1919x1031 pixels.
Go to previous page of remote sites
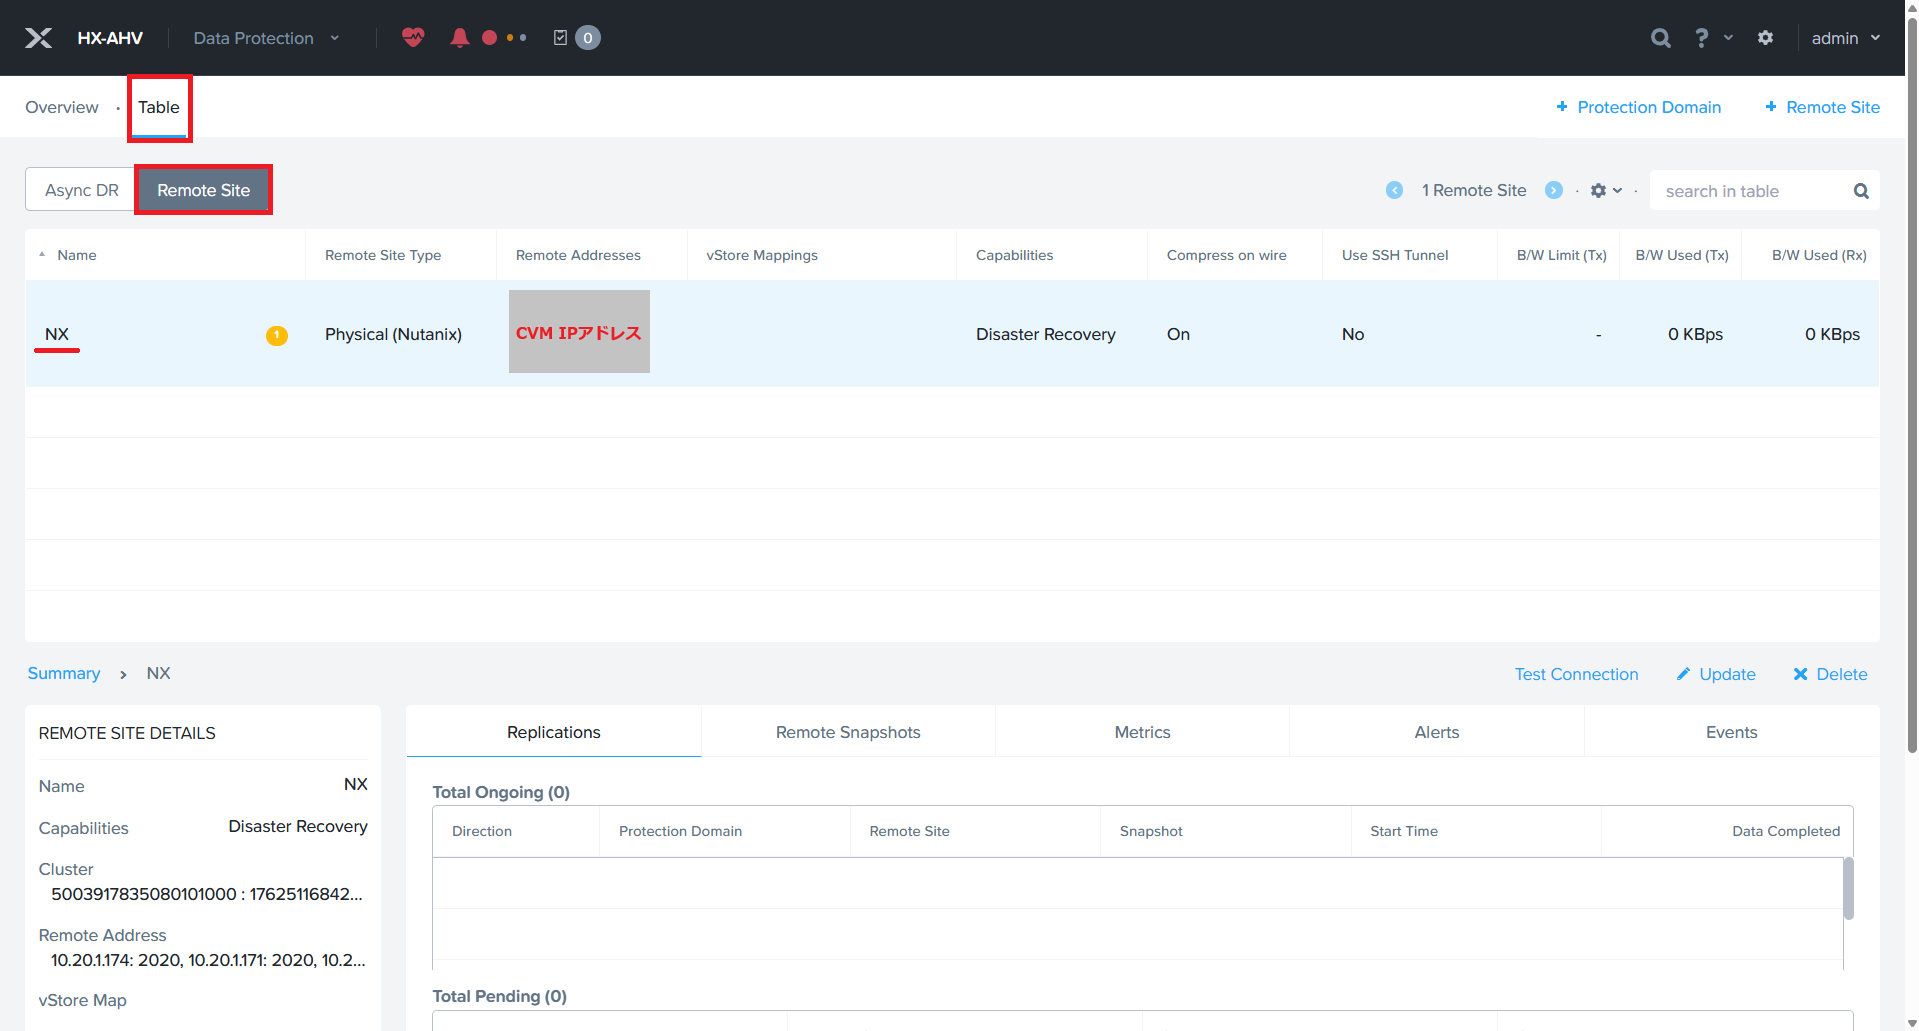[x=1394, y=190]
